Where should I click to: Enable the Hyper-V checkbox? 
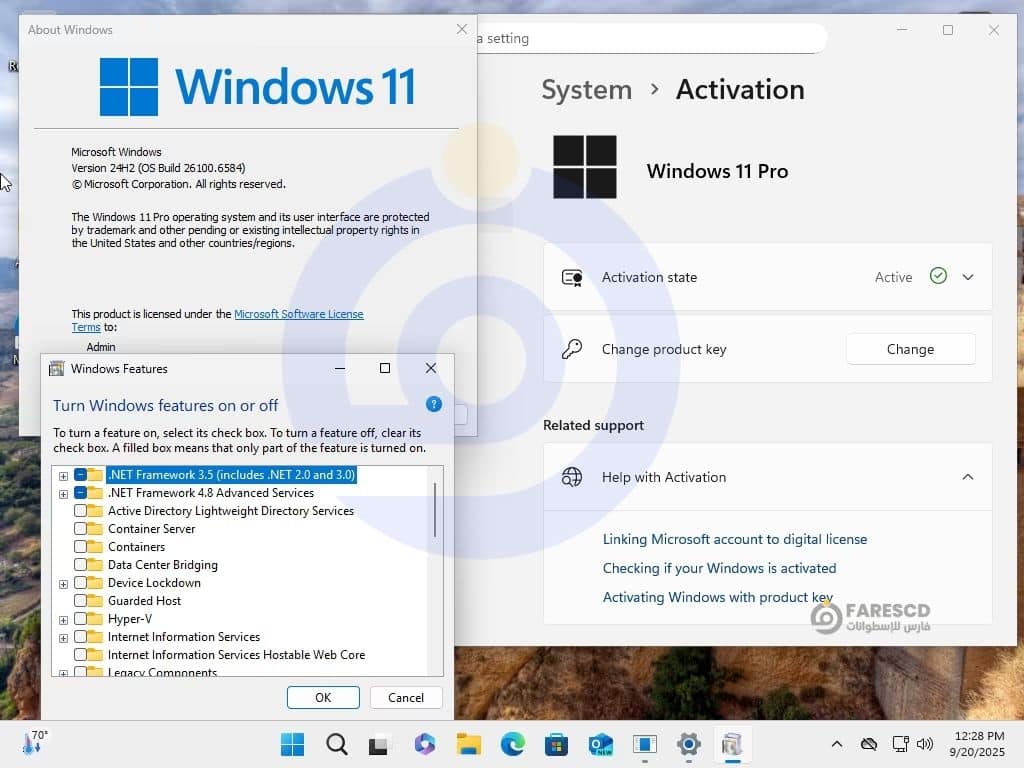click(x=81, y=619)
